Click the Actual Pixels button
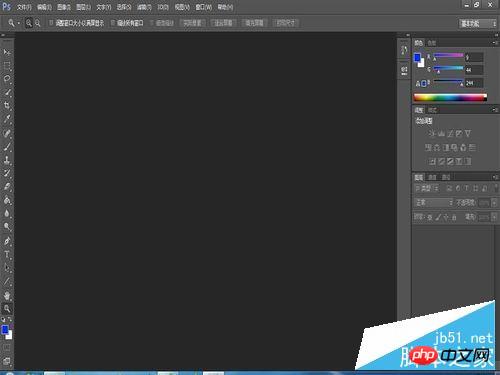Viewport: 500px width, 375px height. point(192,23)
